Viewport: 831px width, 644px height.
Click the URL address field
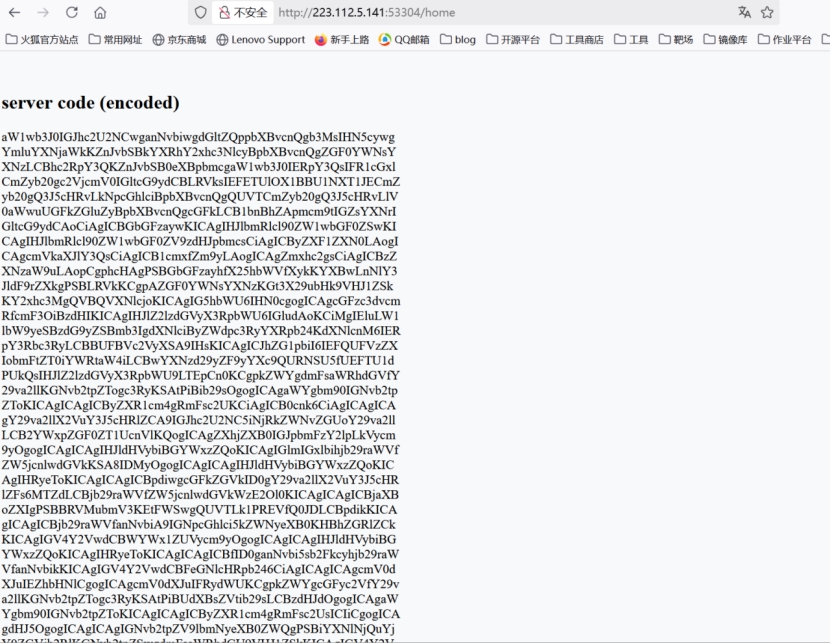tap(503, 12)
